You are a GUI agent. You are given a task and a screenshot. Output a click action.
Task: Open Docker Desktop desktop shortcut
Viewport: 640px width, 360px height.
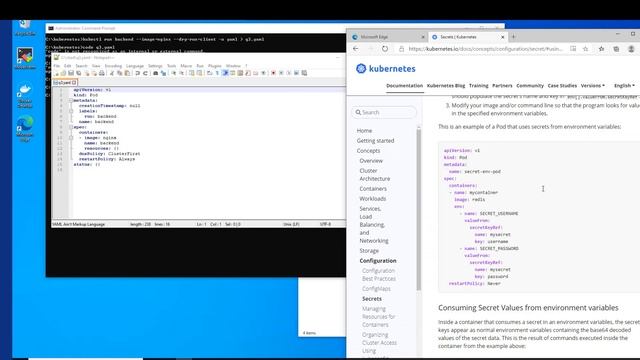25,96
